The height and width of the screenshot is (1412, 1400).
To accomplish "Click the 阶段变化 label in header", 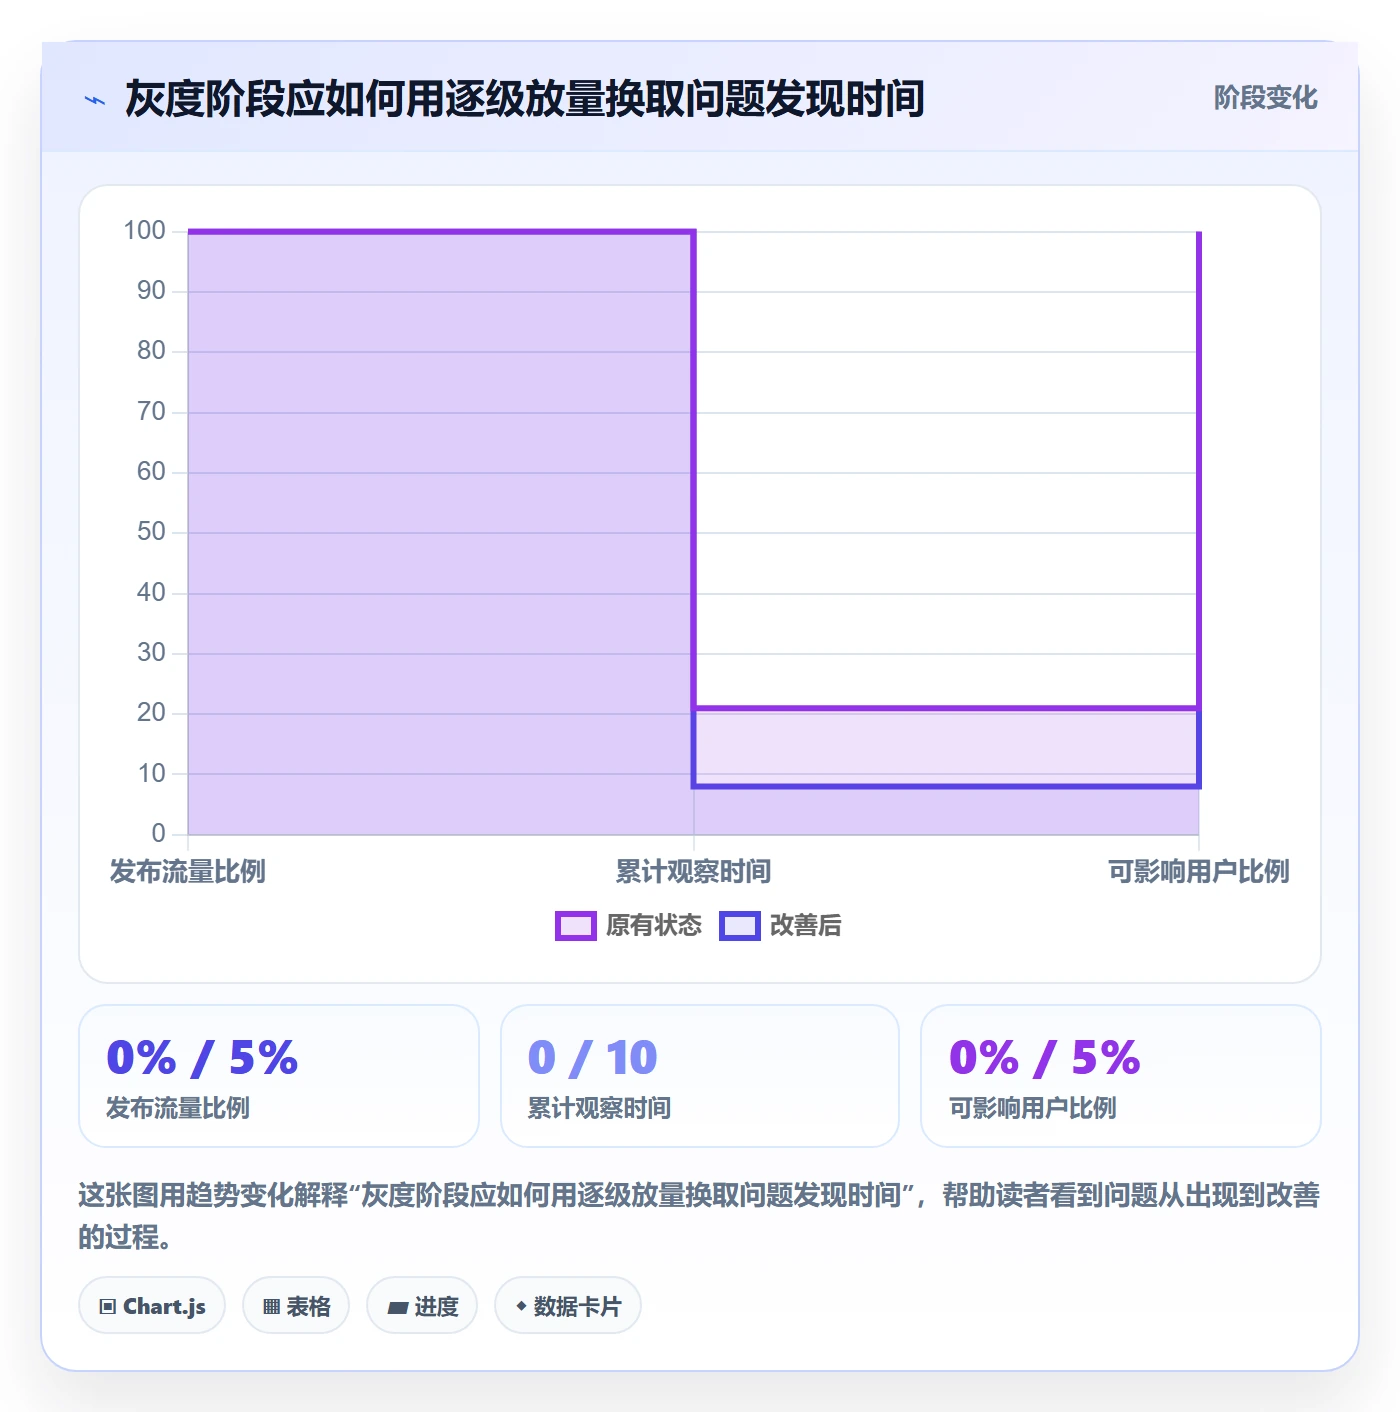I will click(x=1266, y=98).
